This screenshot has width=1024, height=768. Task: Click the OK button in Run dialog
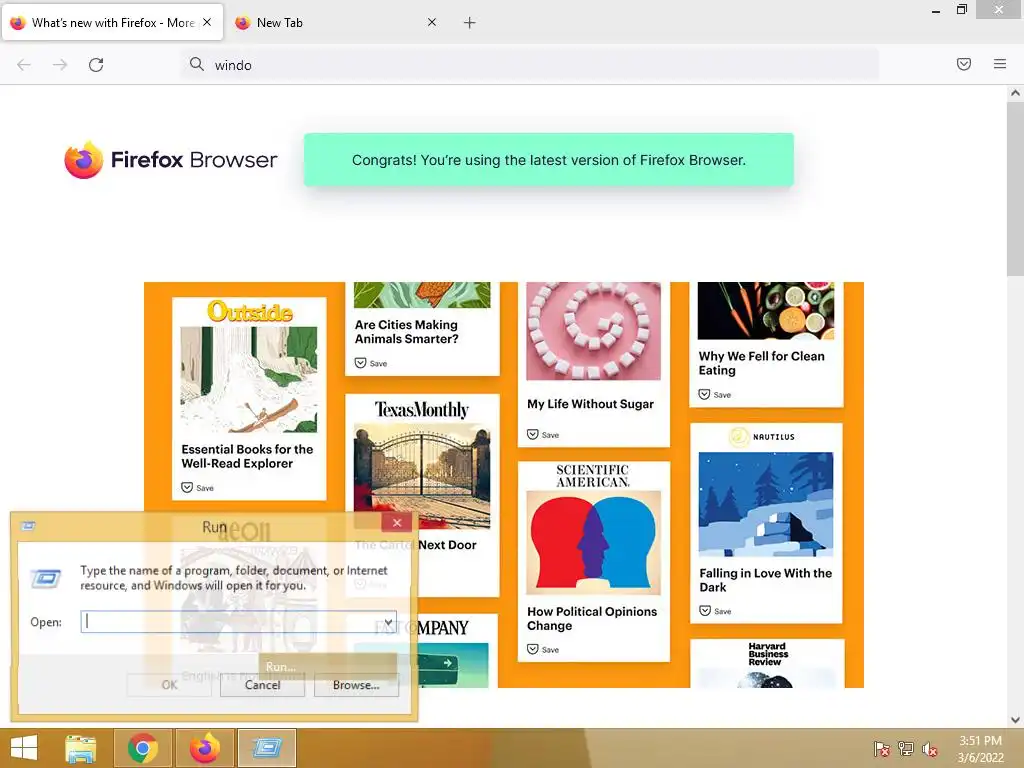(169, 685)
